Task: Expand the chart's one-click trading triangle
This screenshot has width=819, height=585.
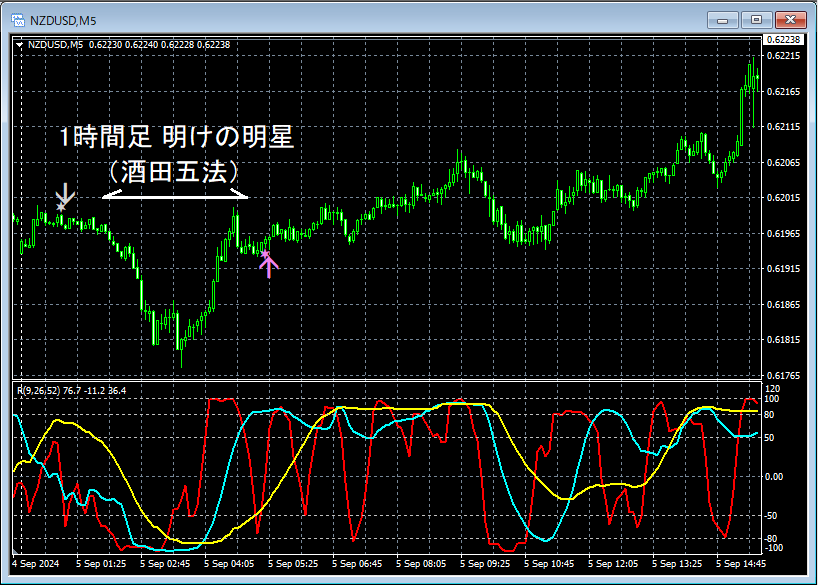Action: click(19, 45)
